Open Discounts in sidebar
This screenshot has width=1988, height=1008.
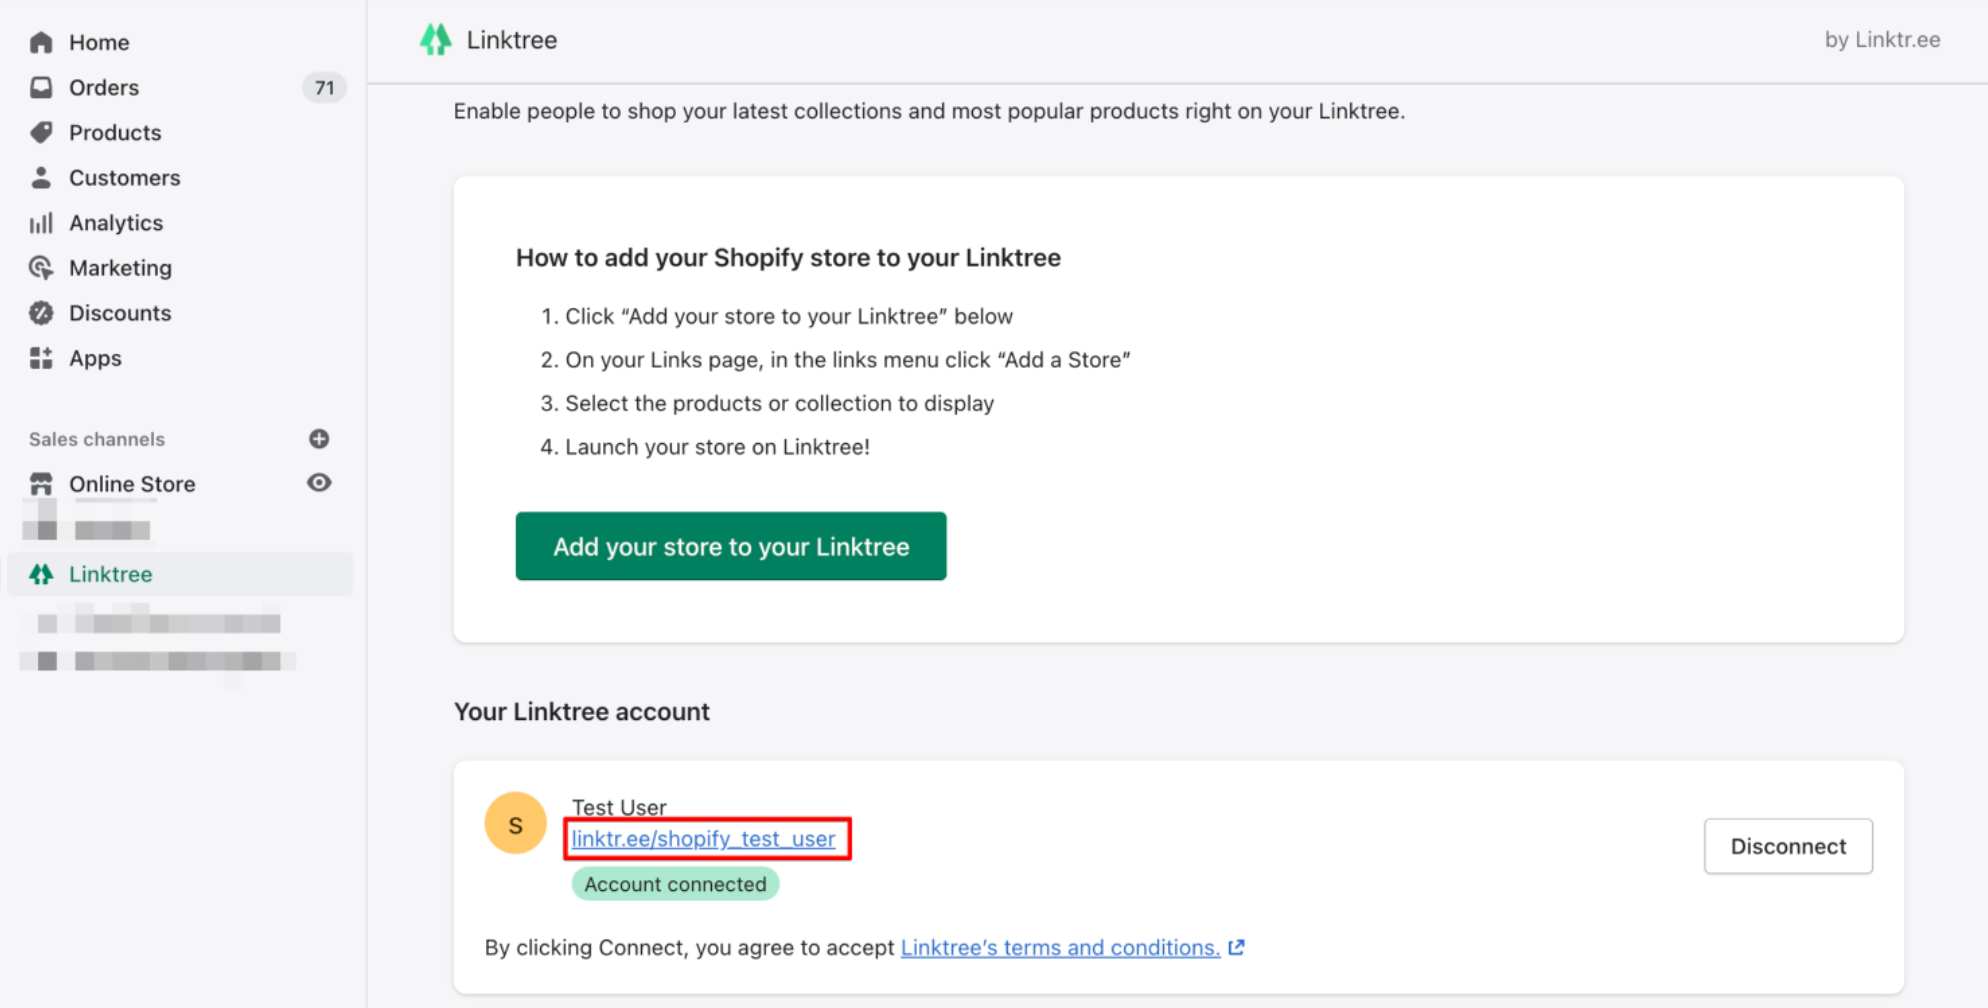(120, 313)
